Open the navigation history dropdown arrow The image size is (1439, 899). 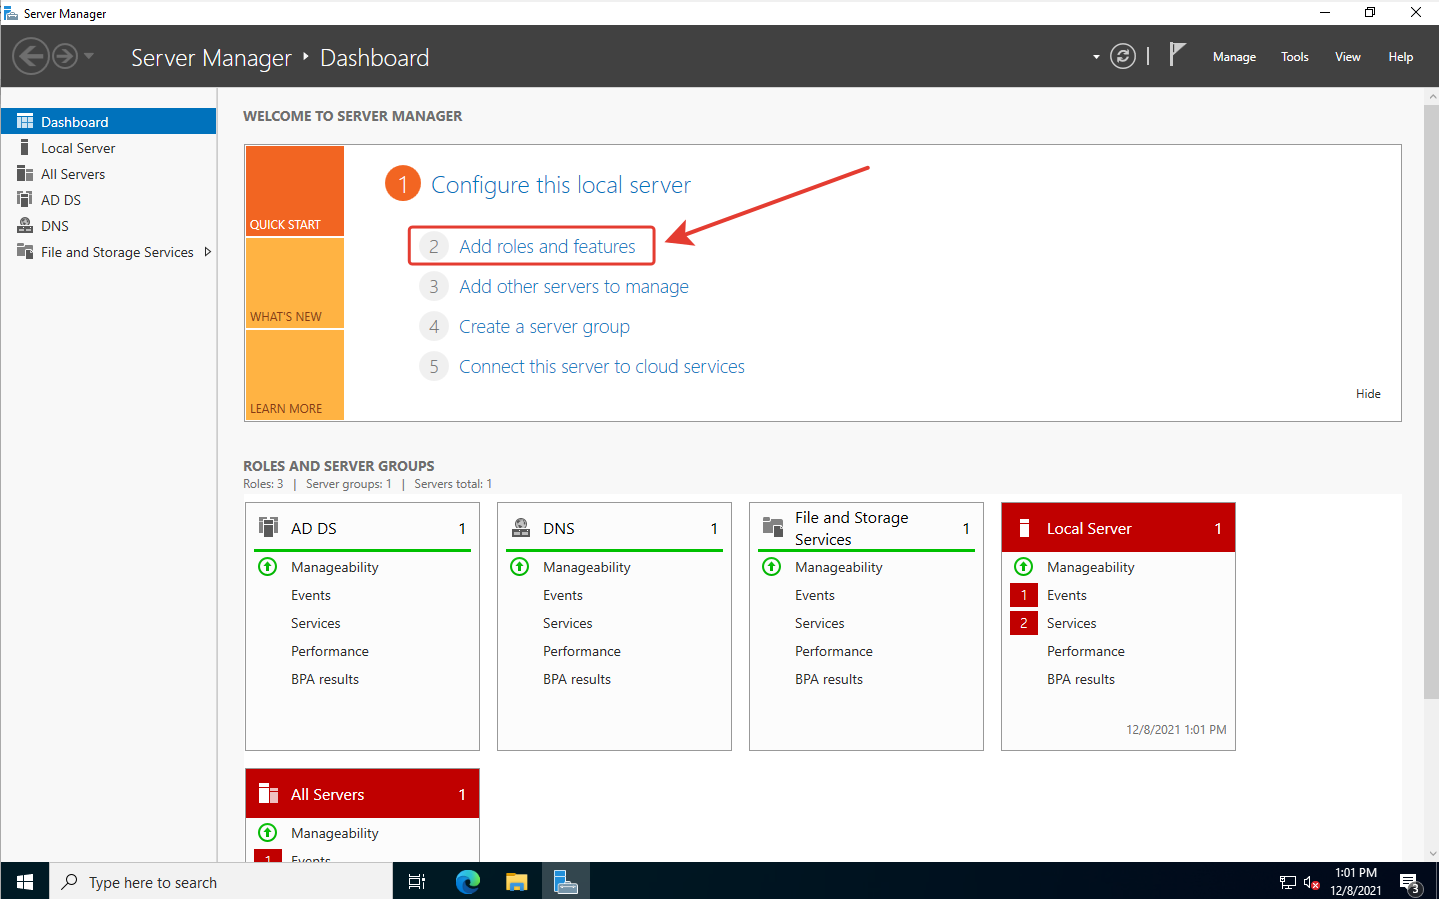(x=89, y=56)
